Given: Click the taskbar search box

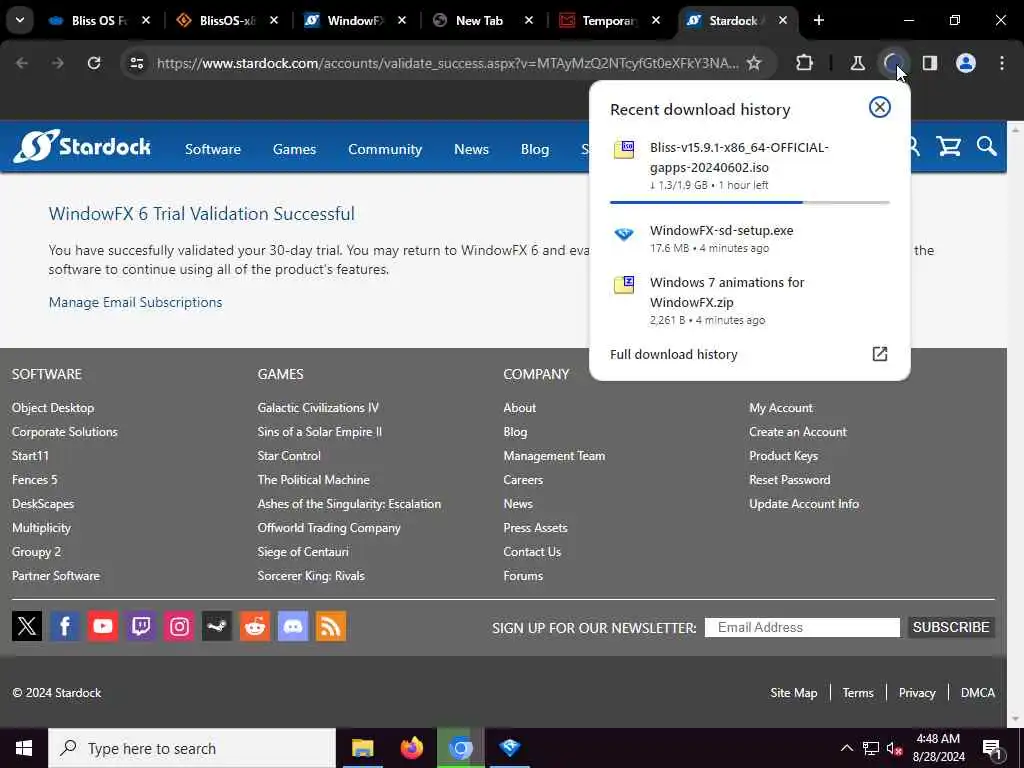Looking at the screenshot, I should pyautogui.click(x=192, y=748).
